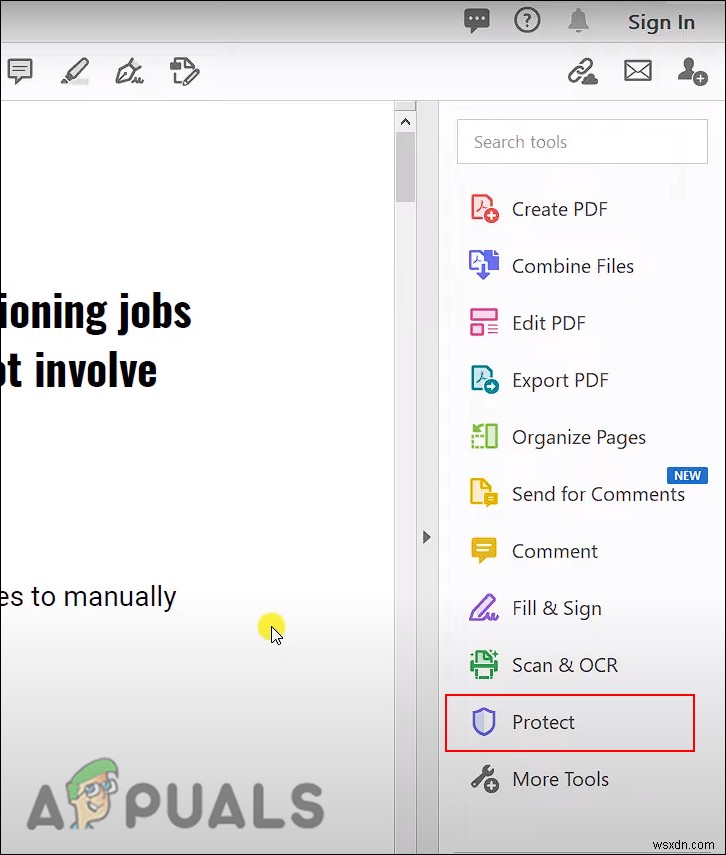Select the Create PDF tool

(x=538, y=209)
